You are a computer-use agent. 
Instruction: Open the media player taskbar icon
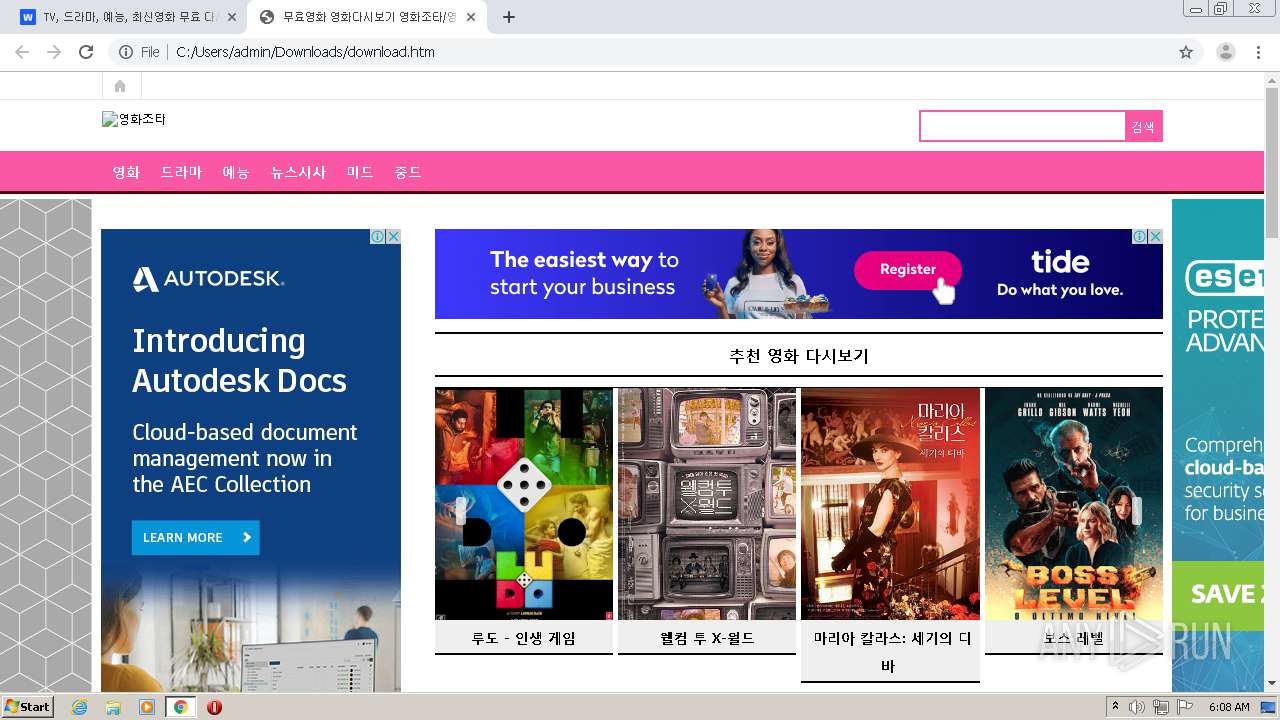(147, 707)
